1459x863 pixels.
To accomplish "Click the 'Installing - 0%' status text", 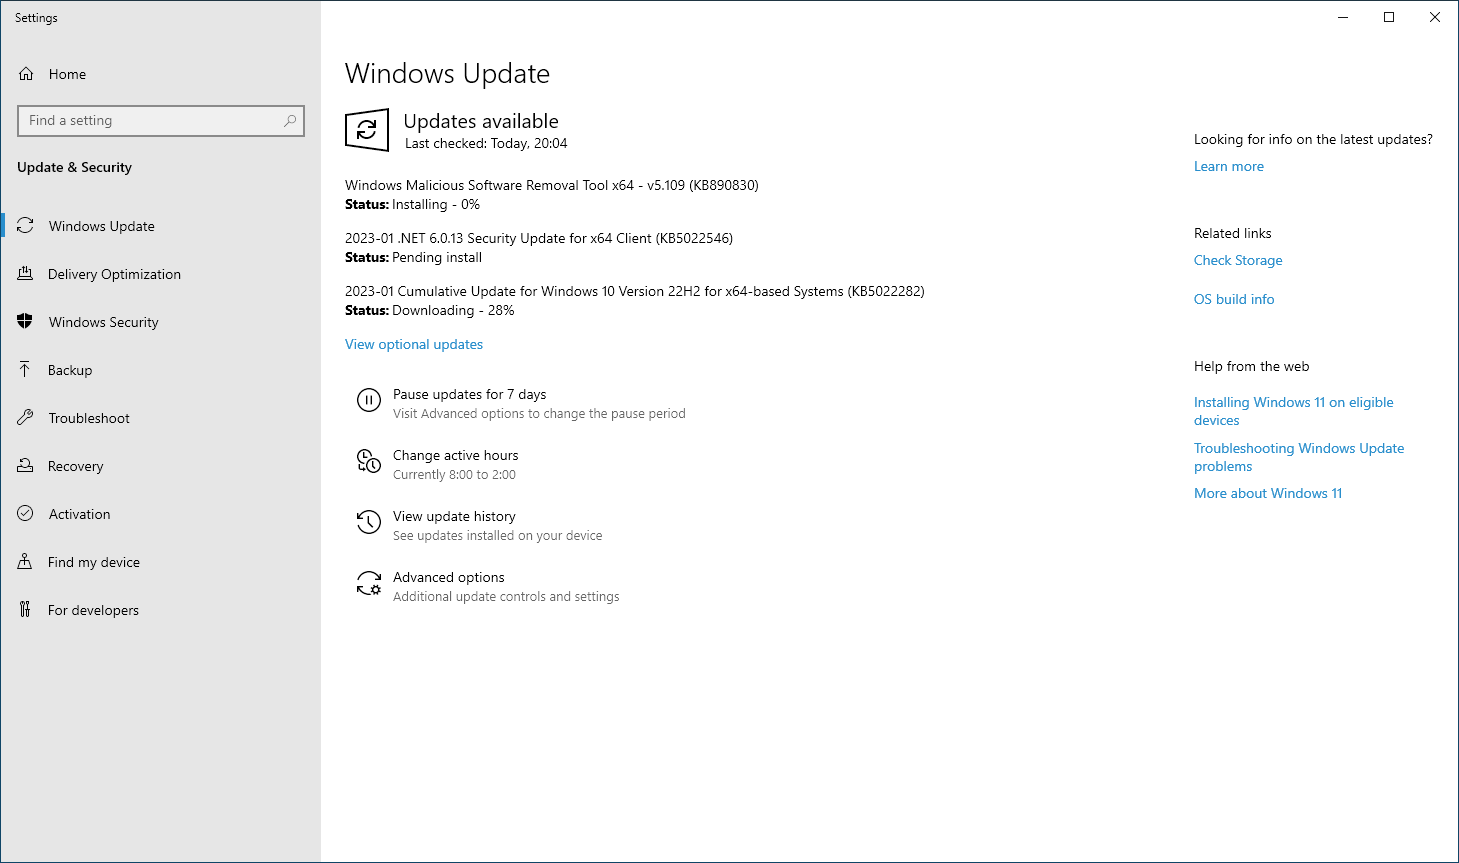I will tap(436, 204).
